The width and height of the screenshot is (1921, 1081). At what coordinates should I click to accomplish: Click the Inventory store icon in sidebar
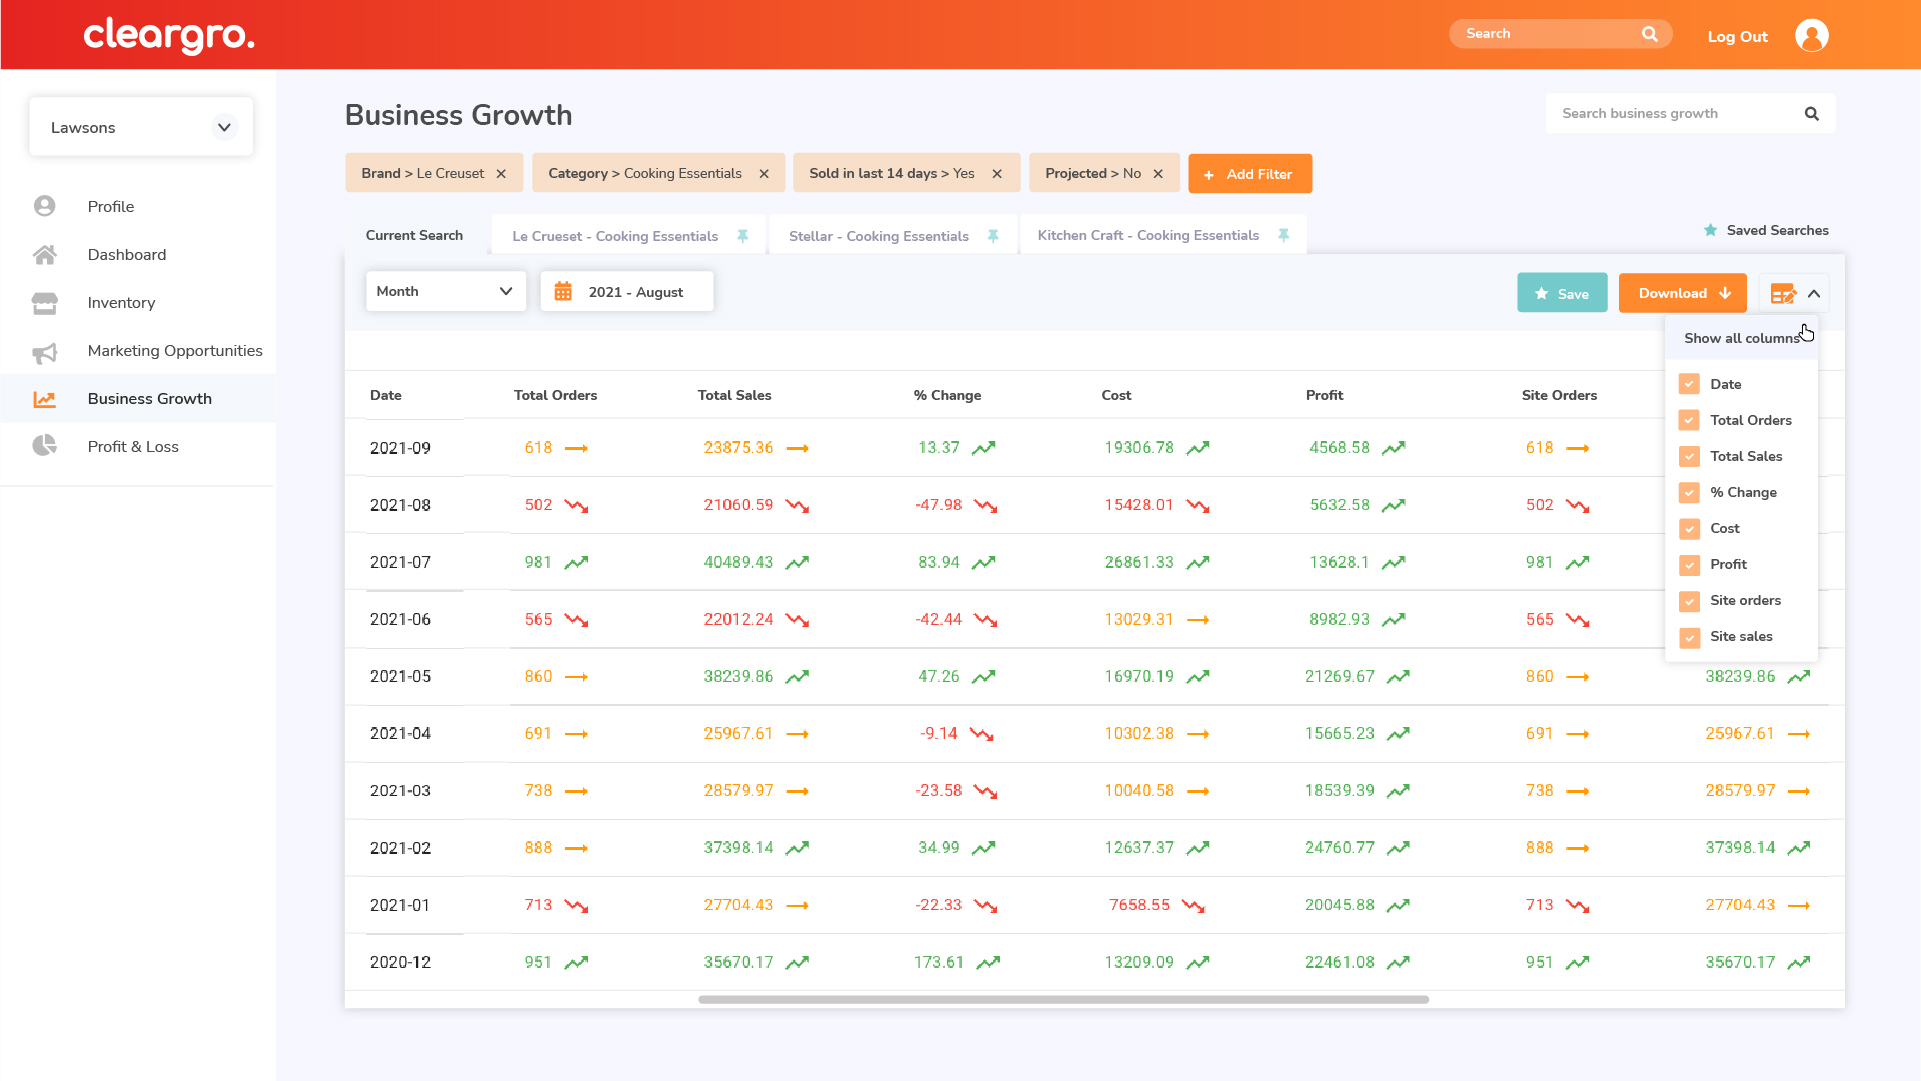(44, 302)
